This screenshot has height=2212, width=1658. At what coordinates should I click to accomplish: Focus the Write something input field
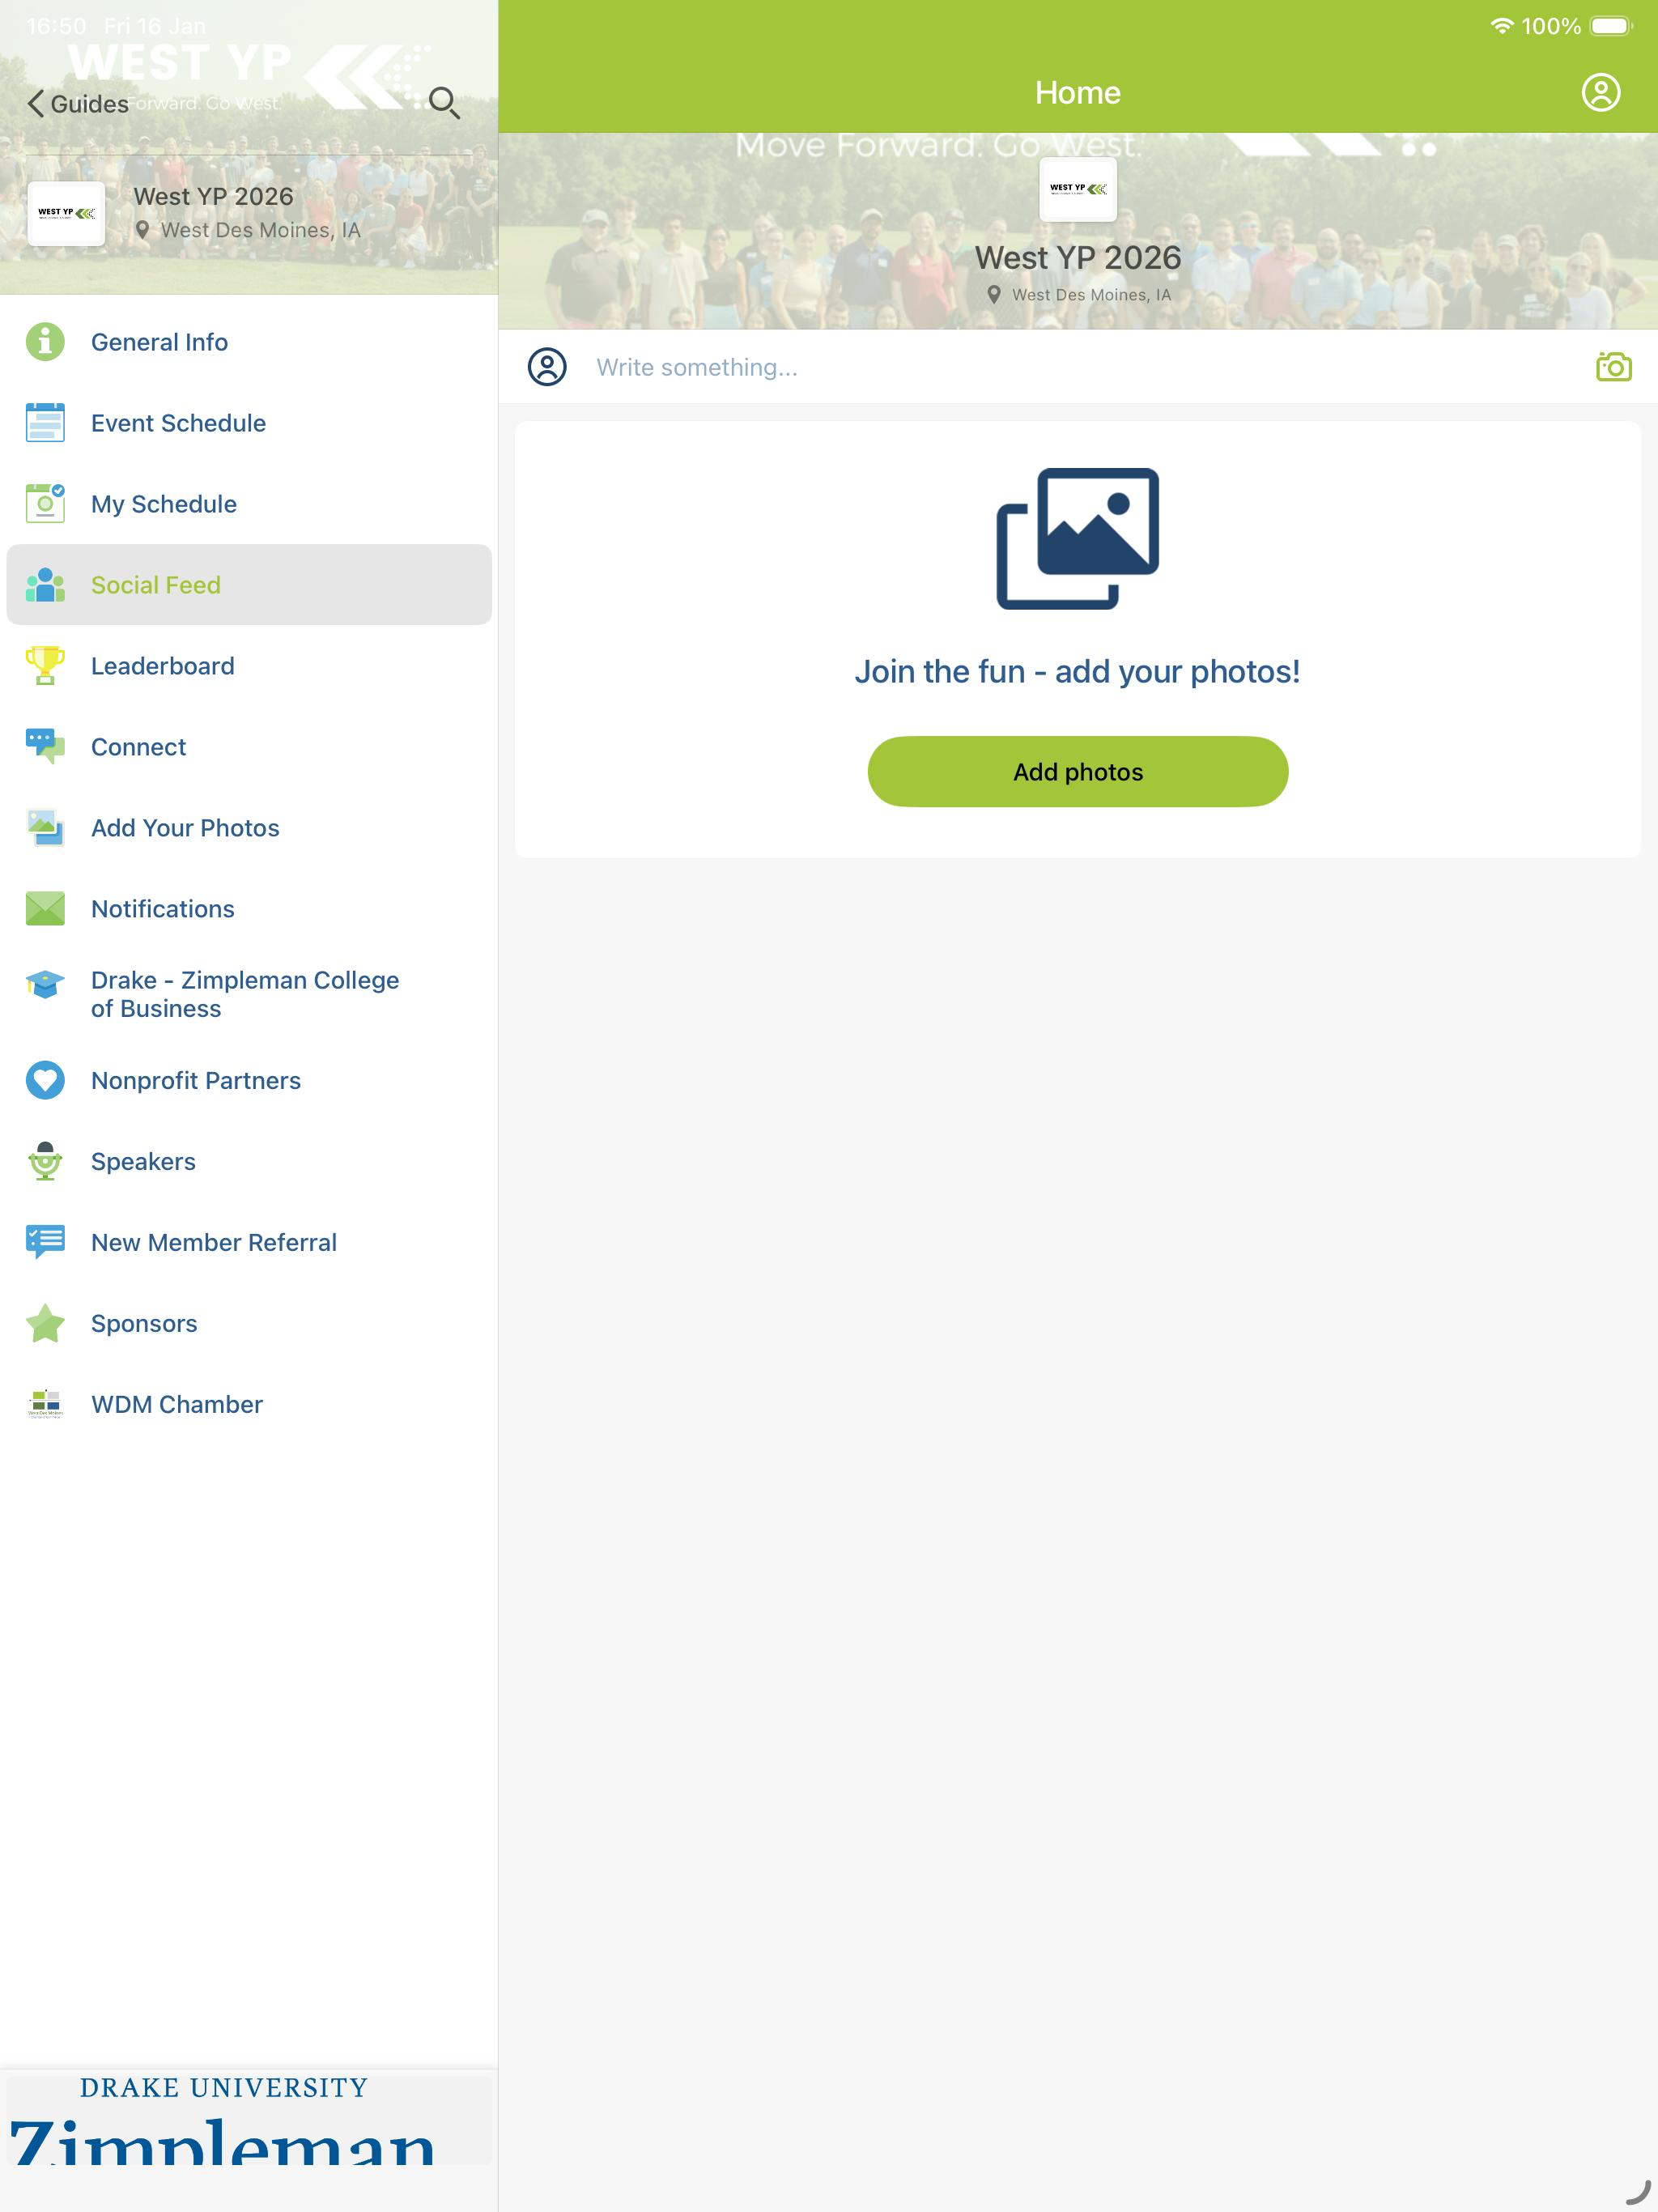pos(1080,367)
